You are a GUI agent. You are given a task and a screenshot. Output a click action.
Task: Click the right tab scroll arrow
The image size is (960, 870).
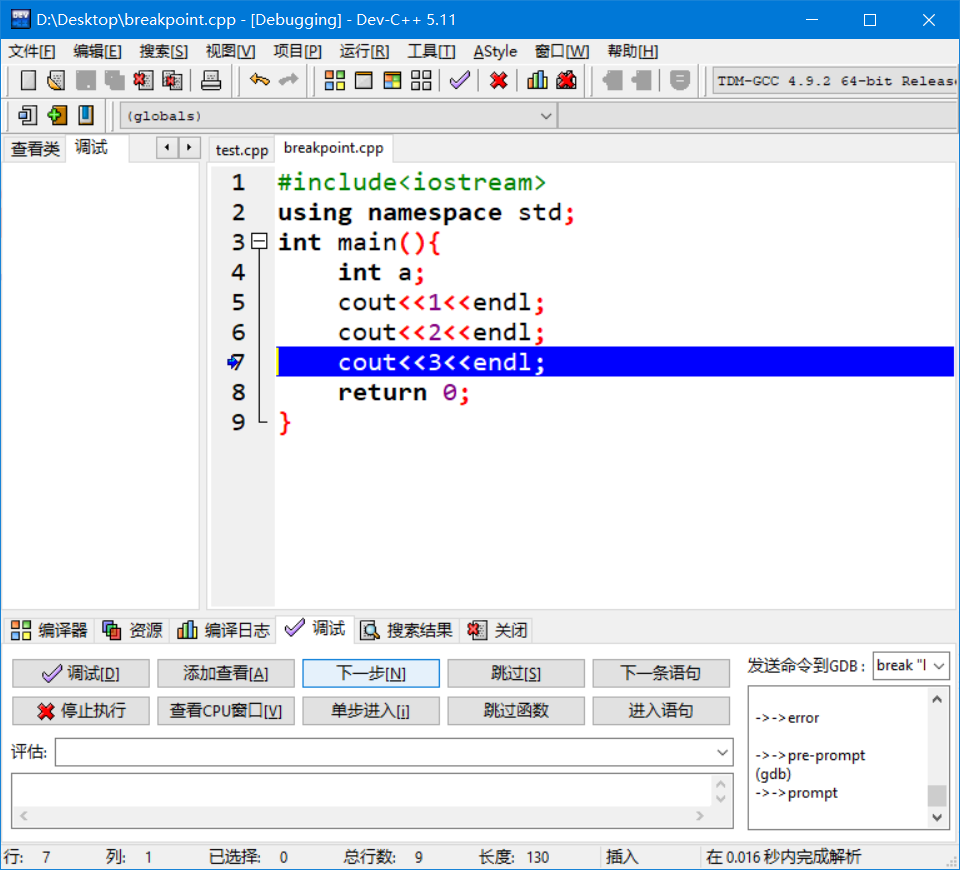click(188, 147)
